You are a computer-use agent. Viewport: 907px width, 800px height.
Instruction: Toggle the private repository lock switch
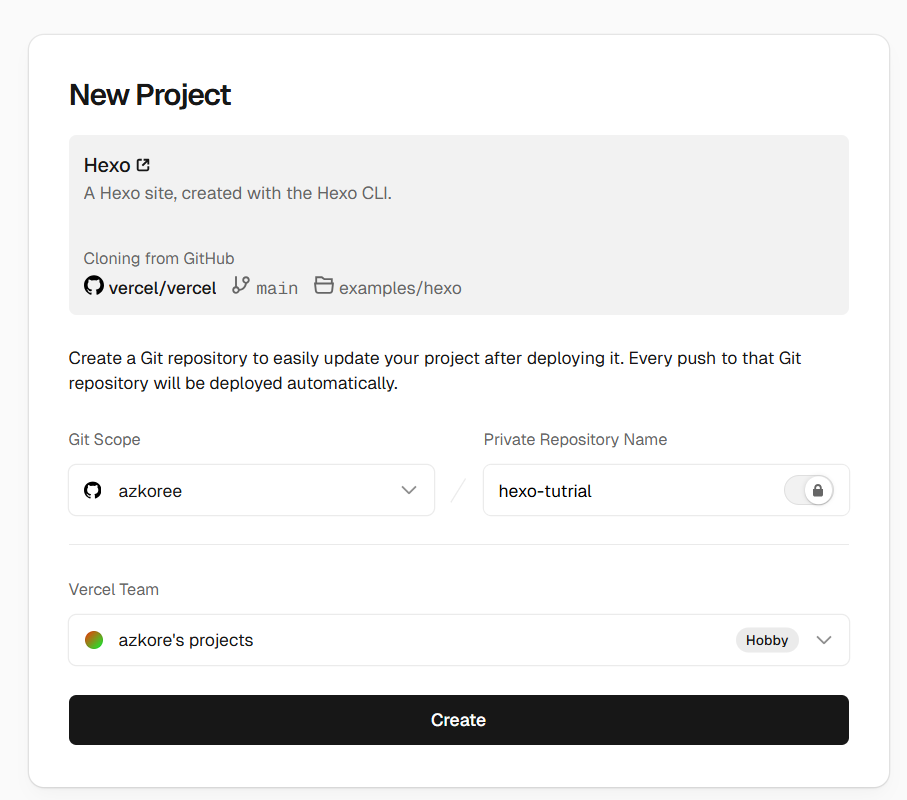click(809, 490)
